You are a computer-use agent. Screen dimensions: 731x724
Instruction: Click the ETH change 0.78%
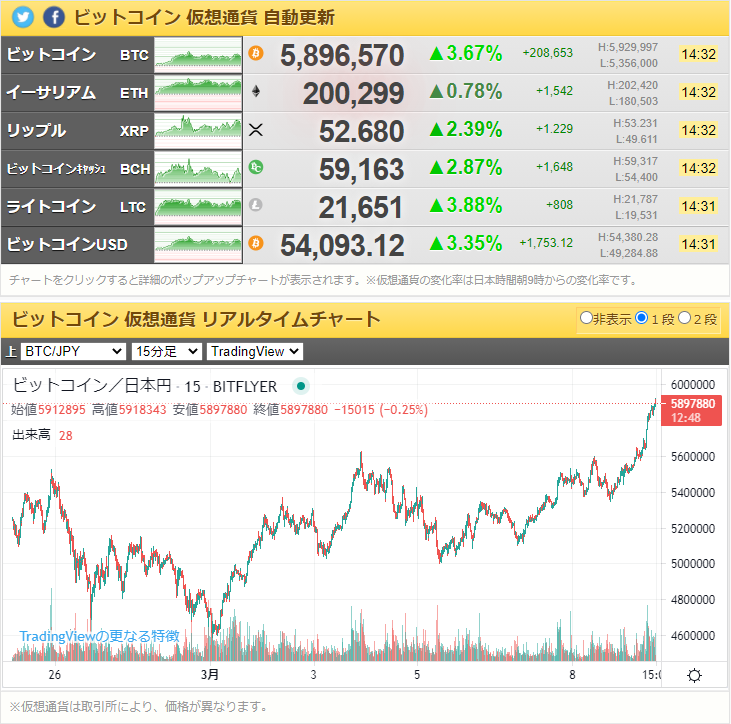point(466,91)
